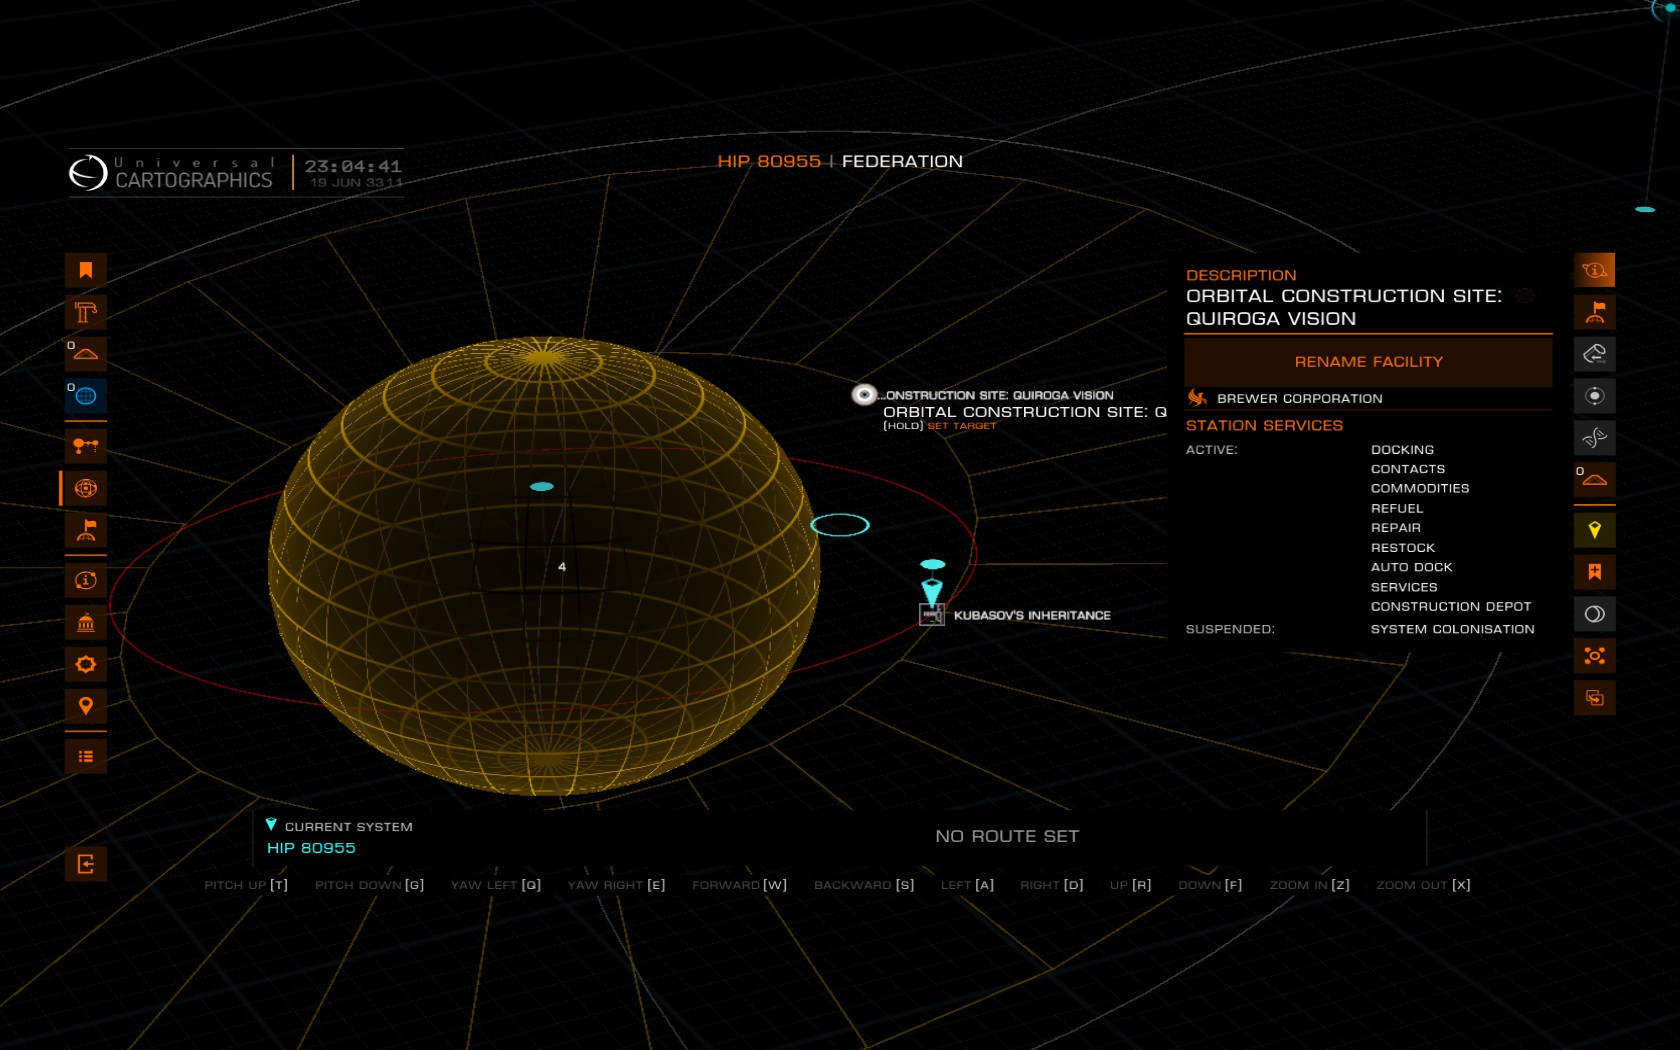This screenshot has width=1680, height=1050.
Task: Select the active system map globe icon
Action: [x=86, y=488]
